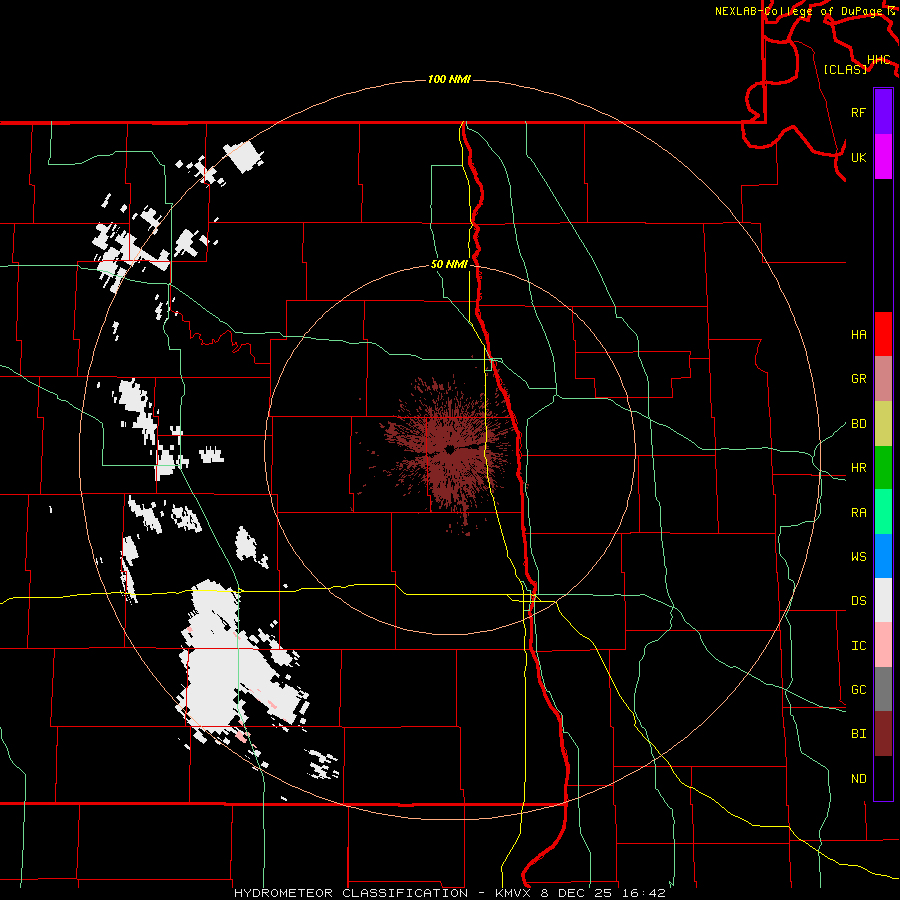Click the RA legend label
Image resolution: width=900 pixels, height=900 pixels.
858,513
